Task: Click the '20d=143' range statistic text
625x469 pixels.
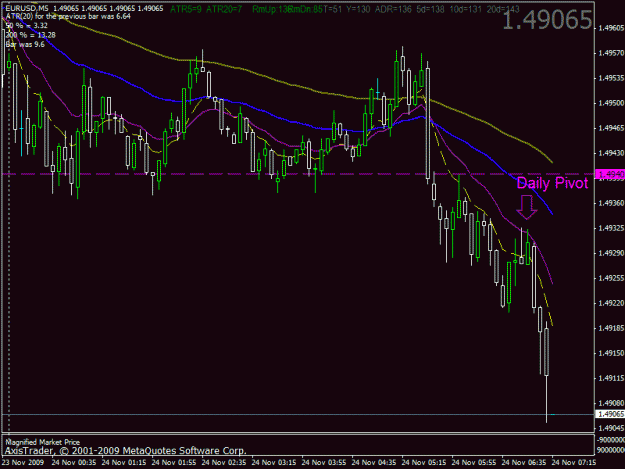Action: pos(503,9)
